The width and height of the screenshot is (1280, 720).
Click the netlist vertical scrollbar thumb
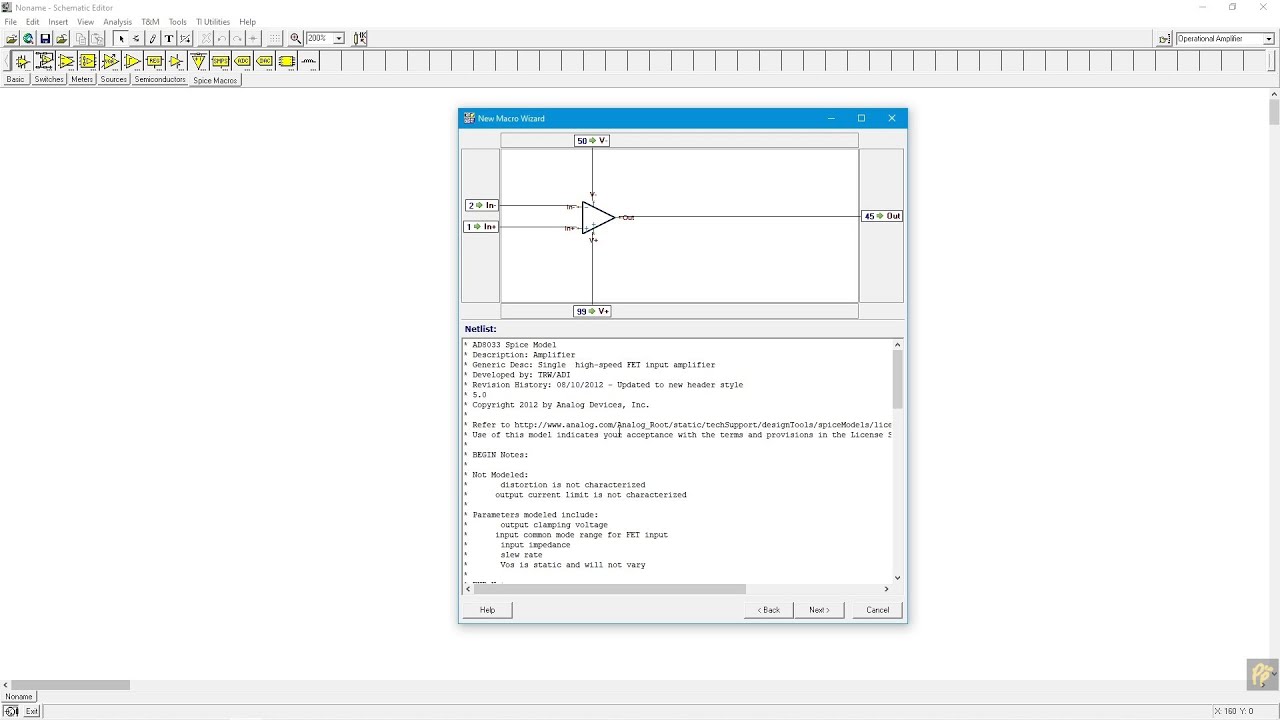pyautogui.click(x=897, y=380)
